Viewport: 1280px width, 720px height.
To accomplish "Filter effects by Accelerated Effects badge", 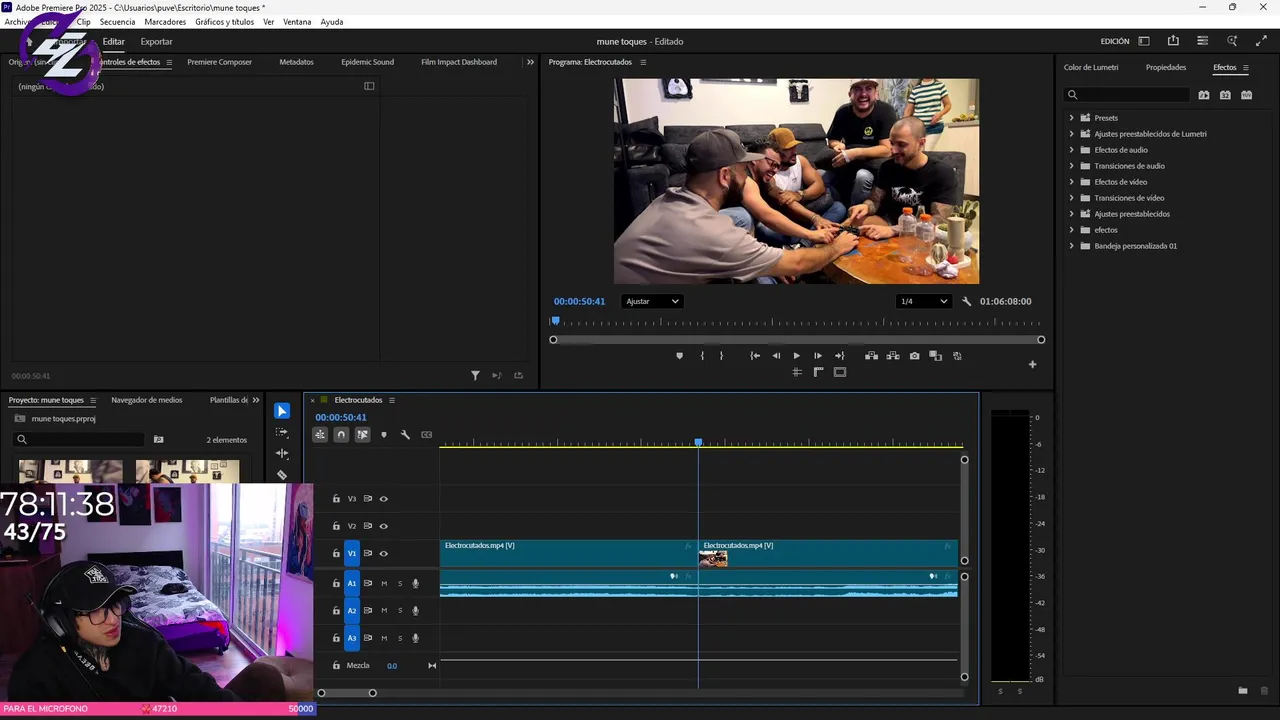I will [x=1204, y=95].
